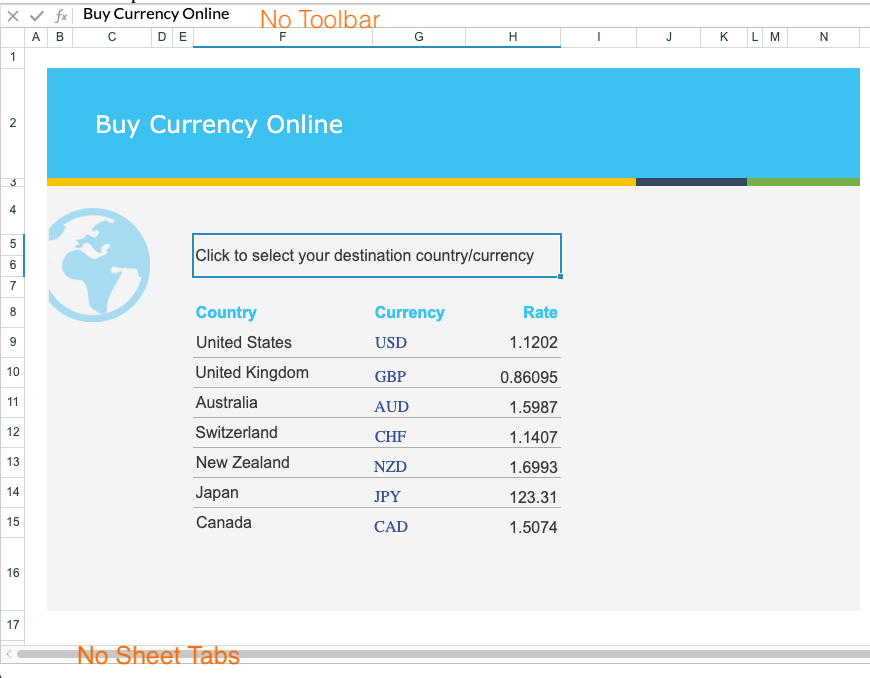Viewport: 870px width, 678px height.
Task: Select the destination country/currency cell
Action: pos(376,256)
